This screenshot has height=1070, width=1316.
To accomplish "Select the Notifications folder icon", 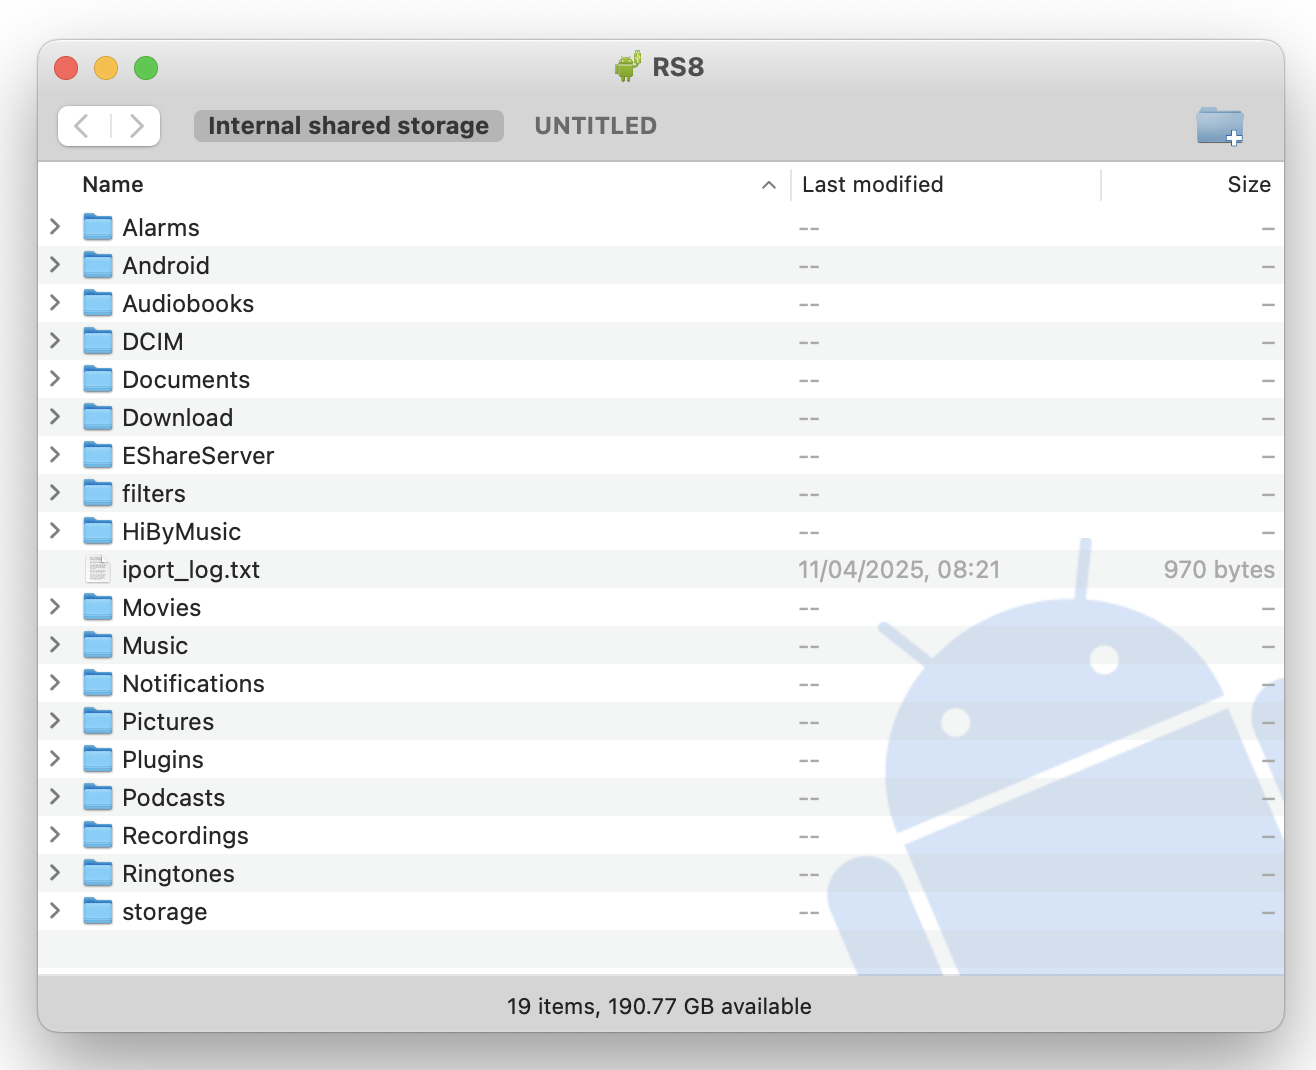I will tap(98, 684).
